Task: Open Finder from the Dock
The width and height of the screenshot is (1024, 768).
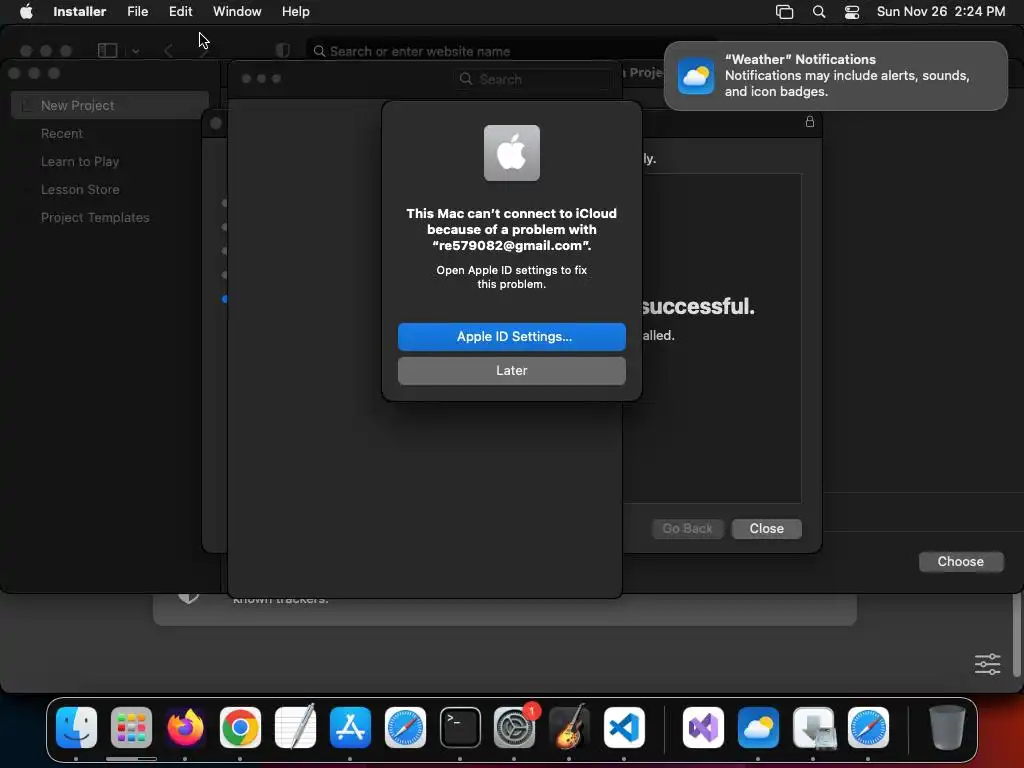Action: point(76,727)
